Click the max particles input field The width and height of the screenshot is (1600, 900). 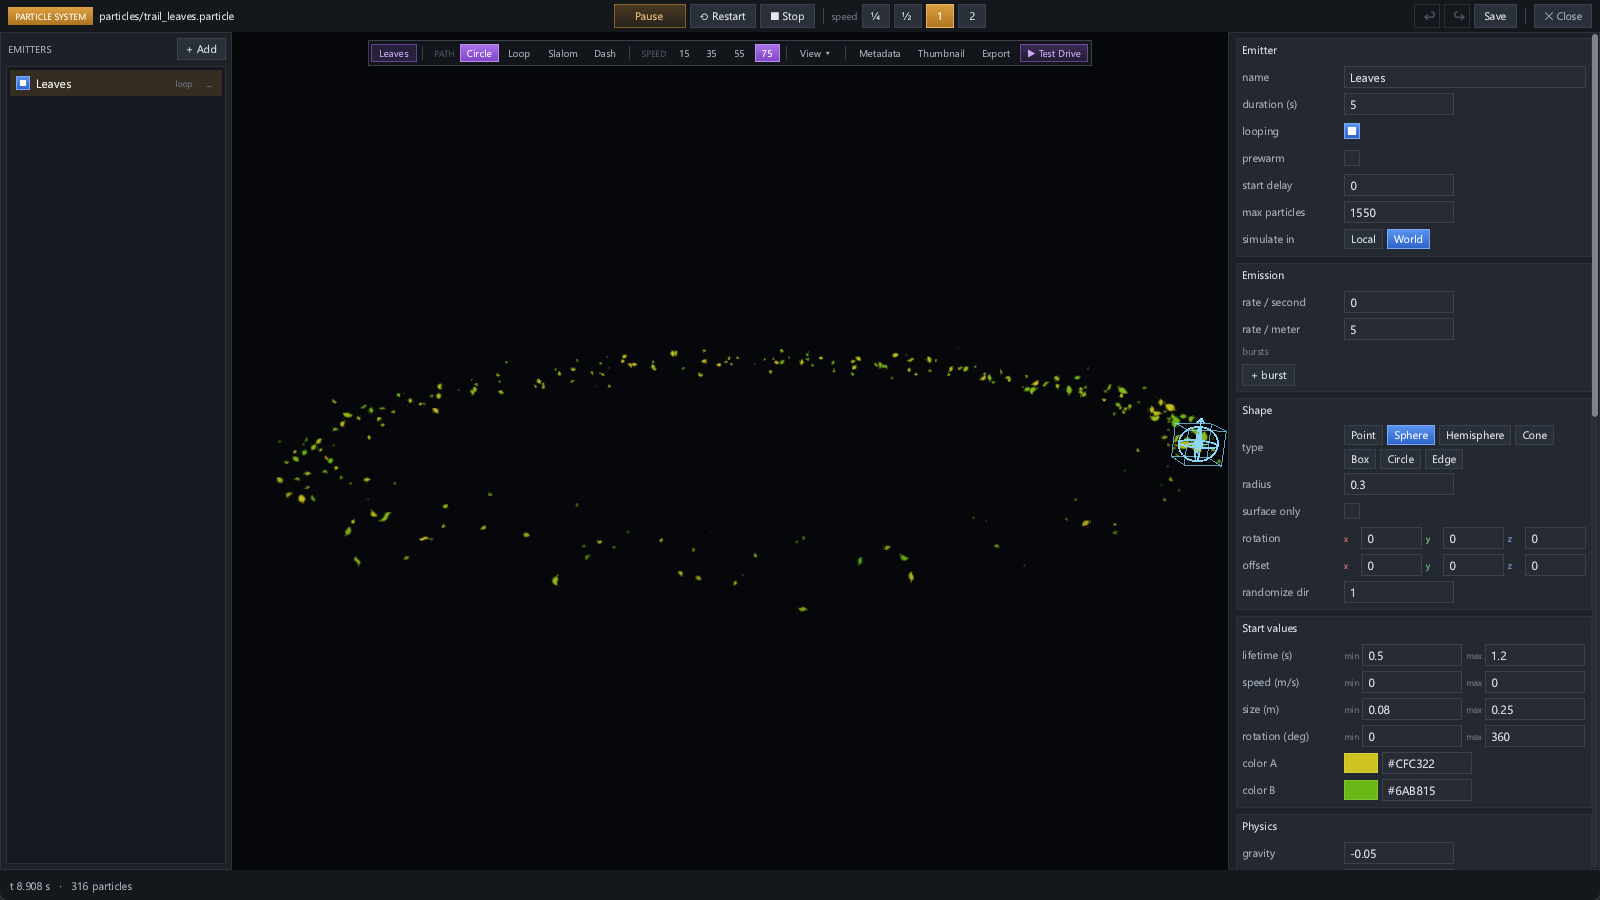tap(1398, 212)
